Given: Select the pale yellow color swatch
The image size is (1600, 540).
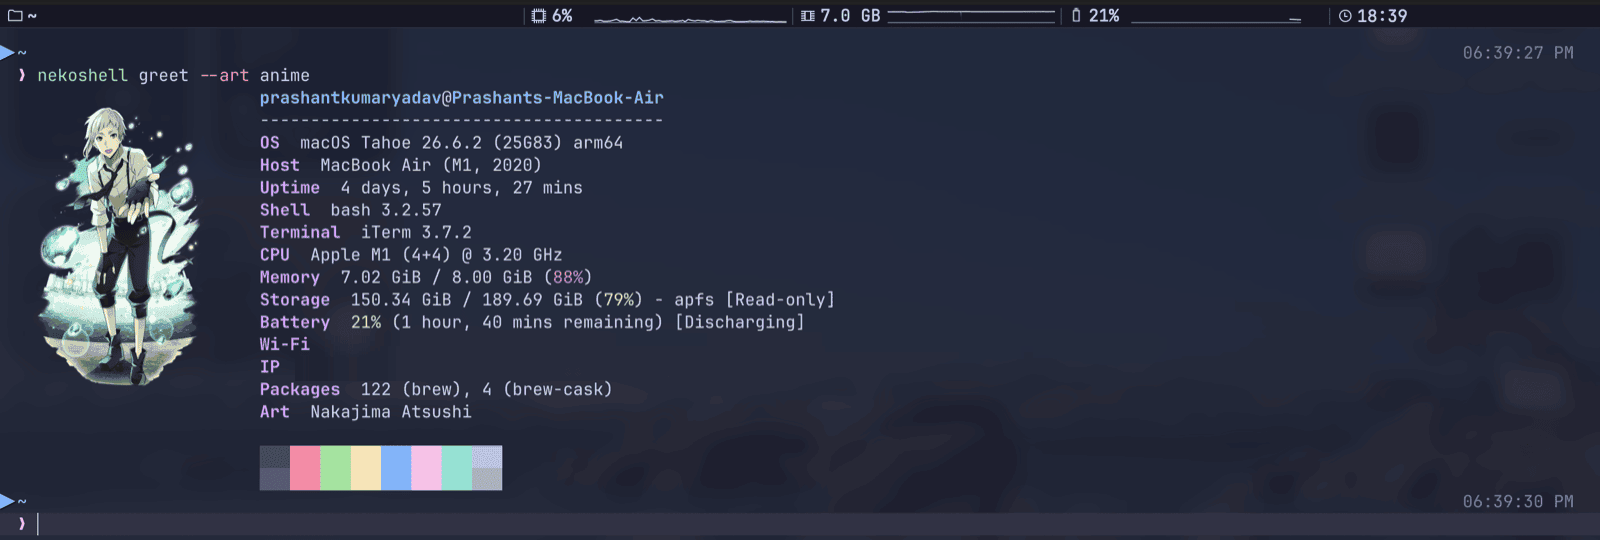Looking at the screenshot, I should 366,468.
